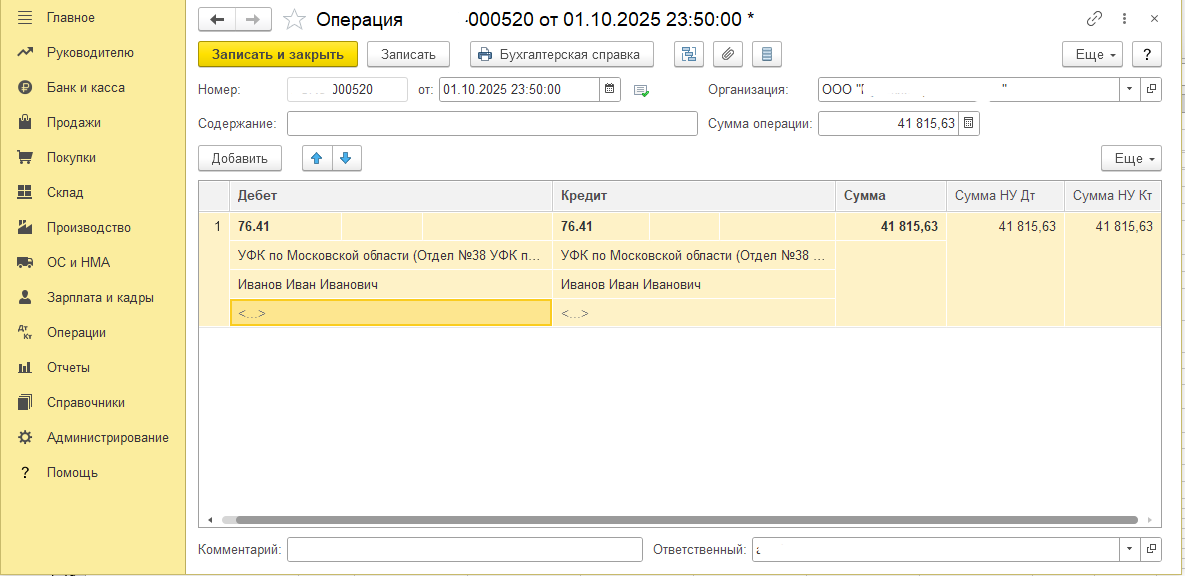Expand the Организация dropdown list
The height and width of the screenshot is (576, 1185).
tap(1129, 89)
